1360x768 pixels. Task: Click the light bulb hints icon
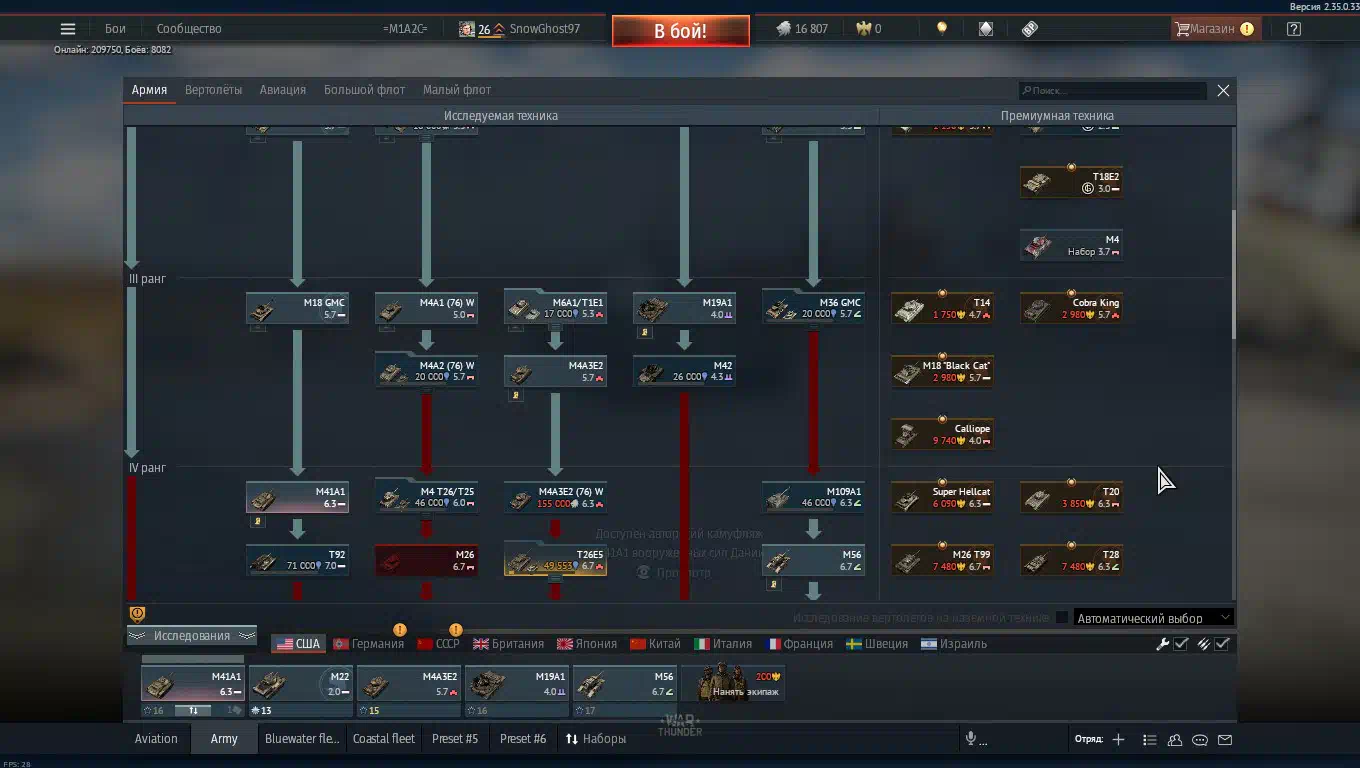[x=941, y=29]
